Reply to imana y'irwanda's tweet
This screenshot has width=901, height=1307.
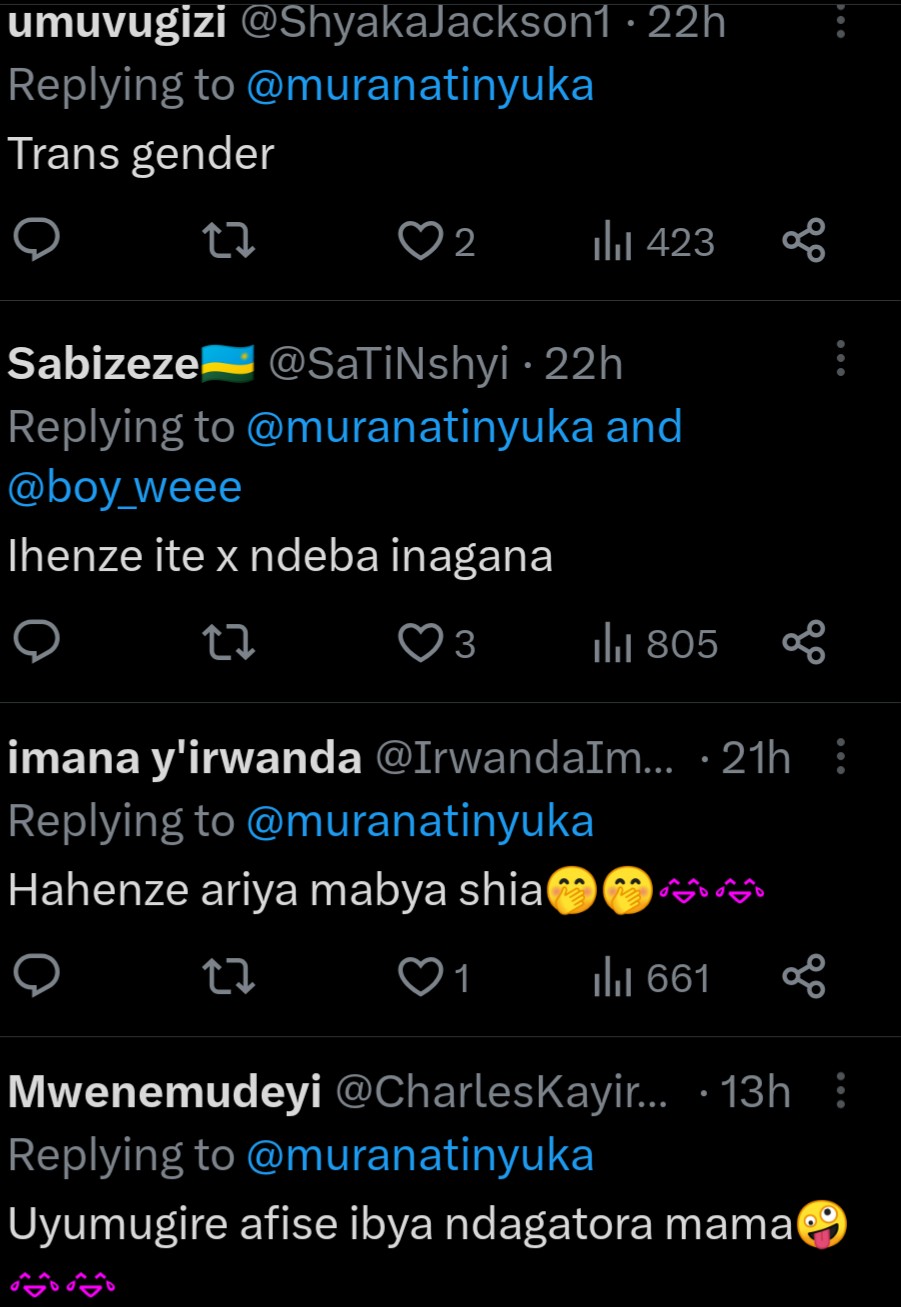click(38, 977)
